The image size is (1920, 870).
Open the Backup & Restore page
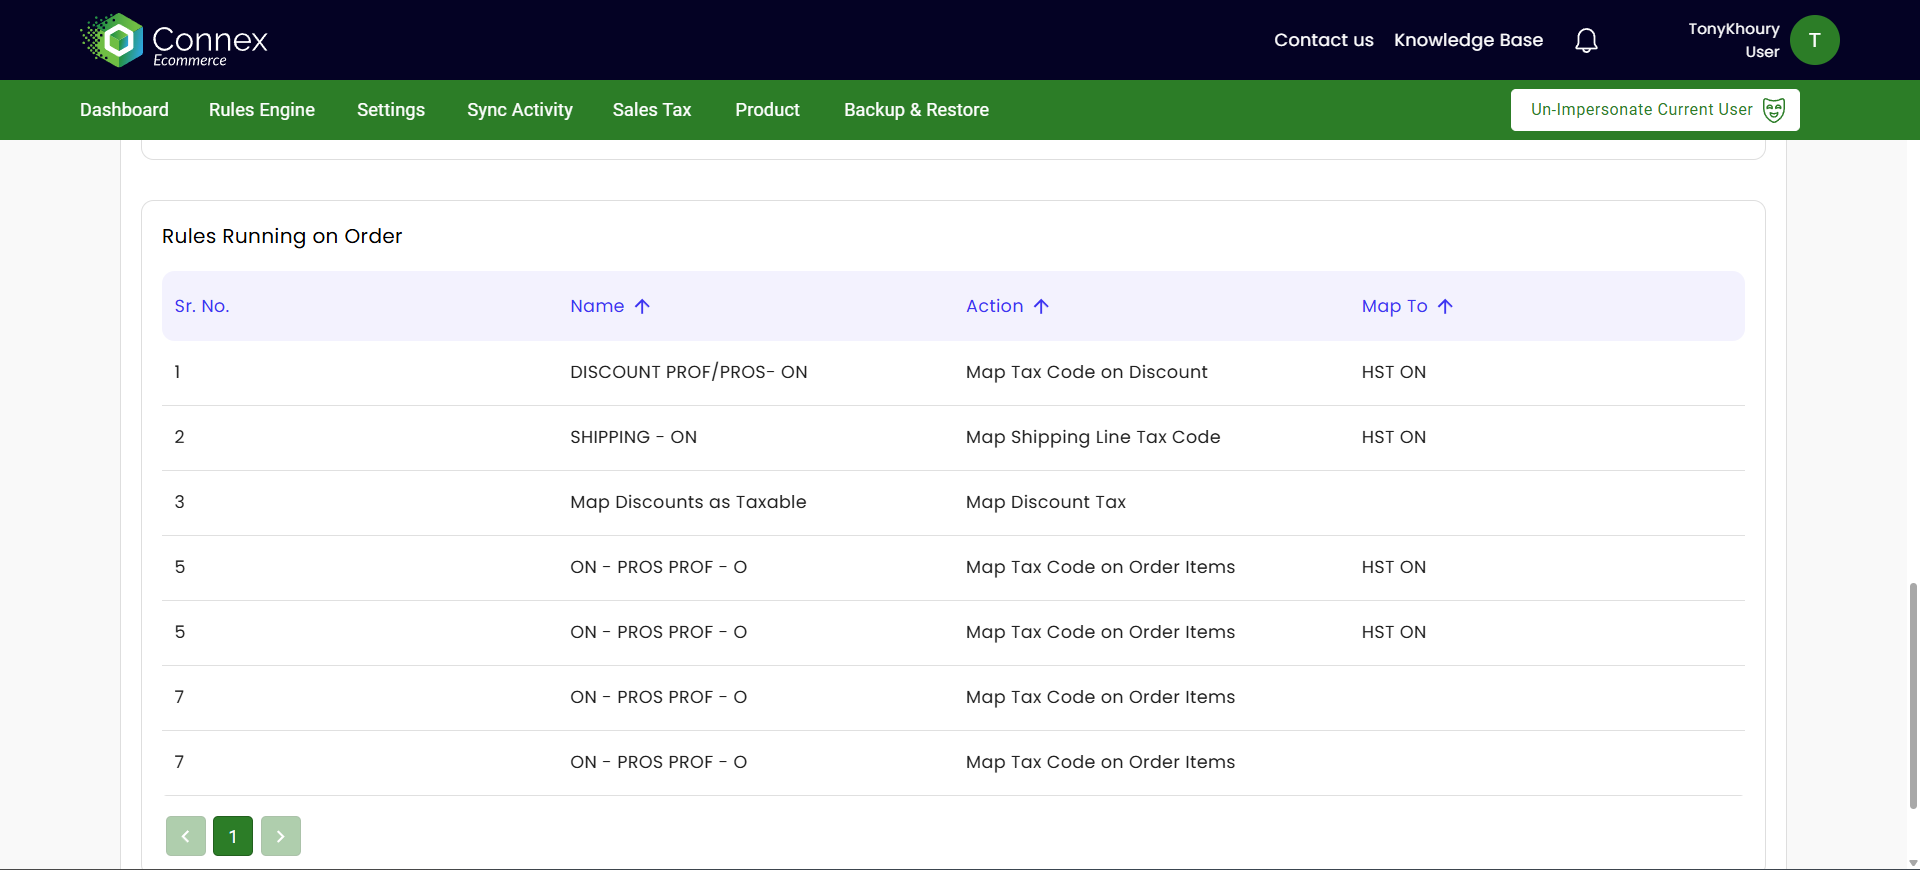[x=916, y=110]
